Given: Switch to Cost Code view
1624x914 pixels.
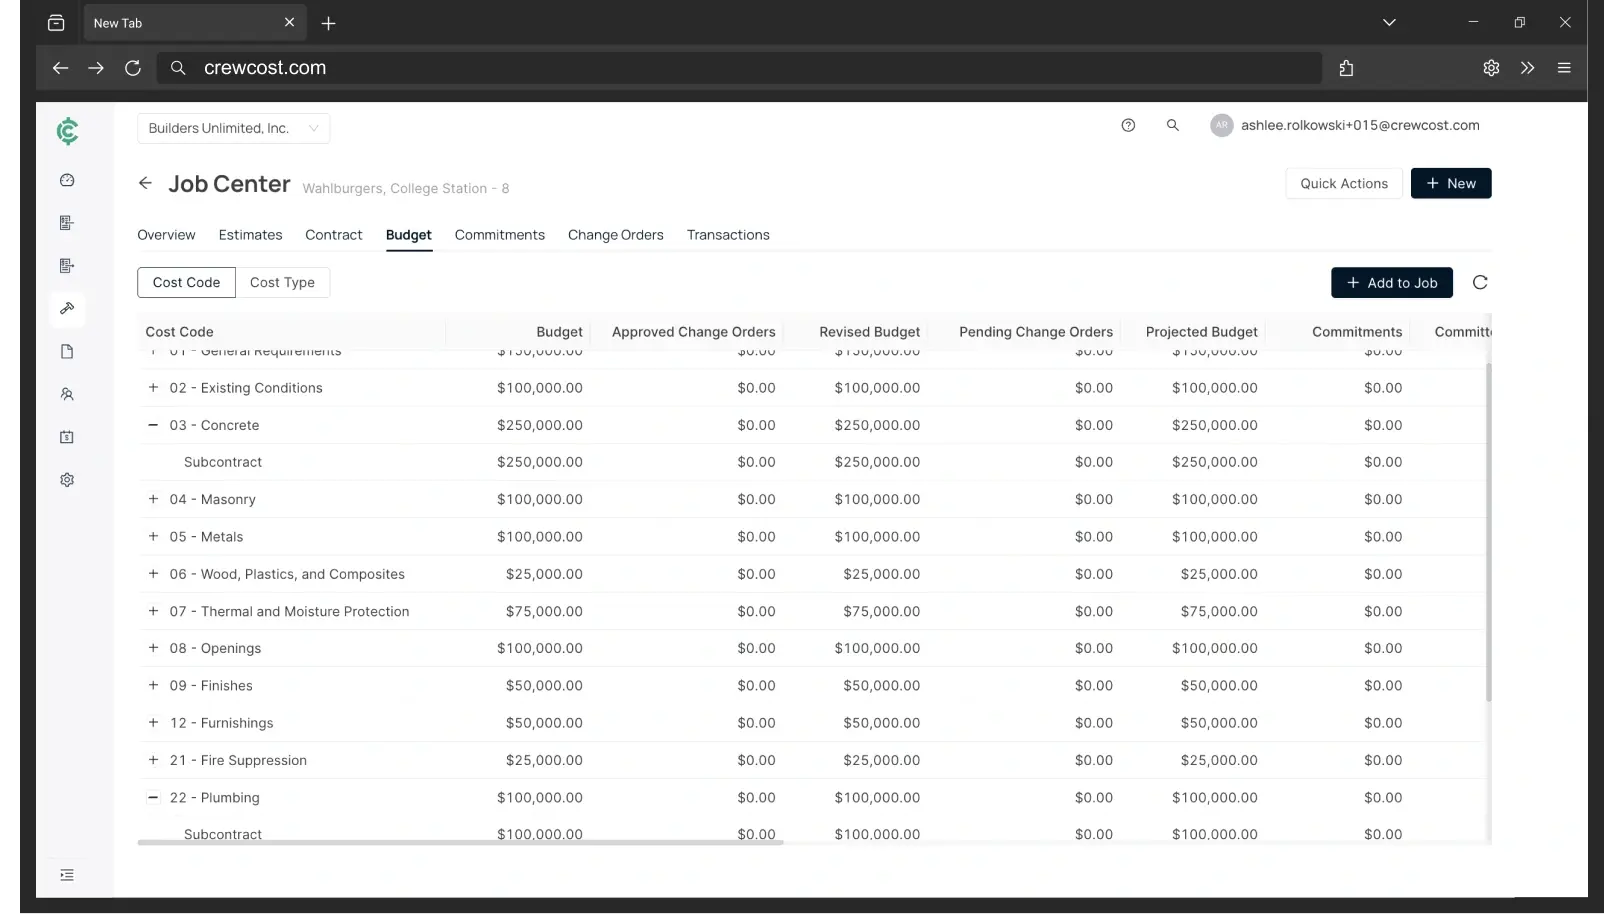Looking at the screenshot, I should 186,283.
